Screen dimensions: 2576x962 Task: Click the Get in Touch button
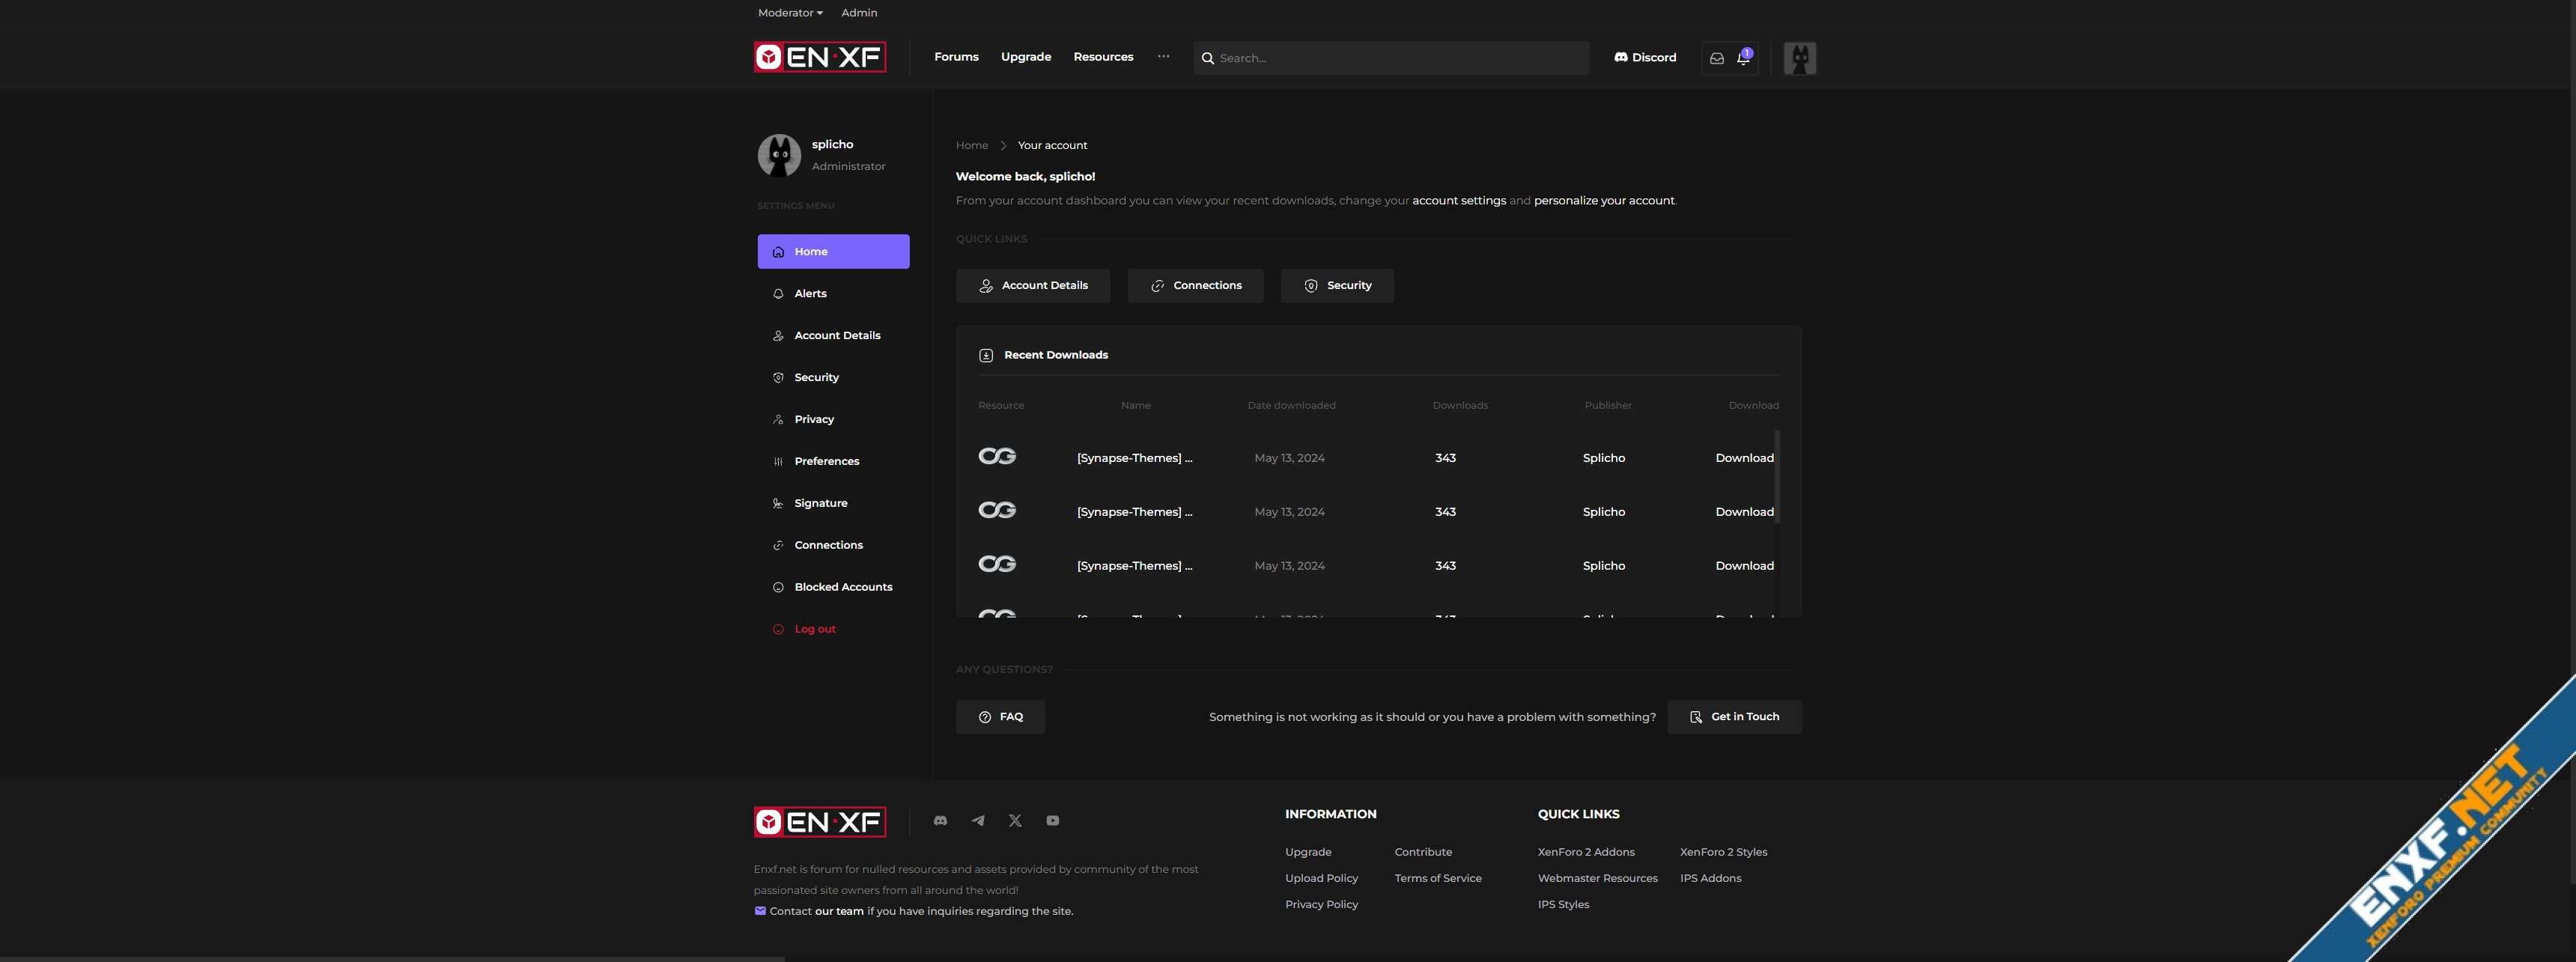point(1734,717)
